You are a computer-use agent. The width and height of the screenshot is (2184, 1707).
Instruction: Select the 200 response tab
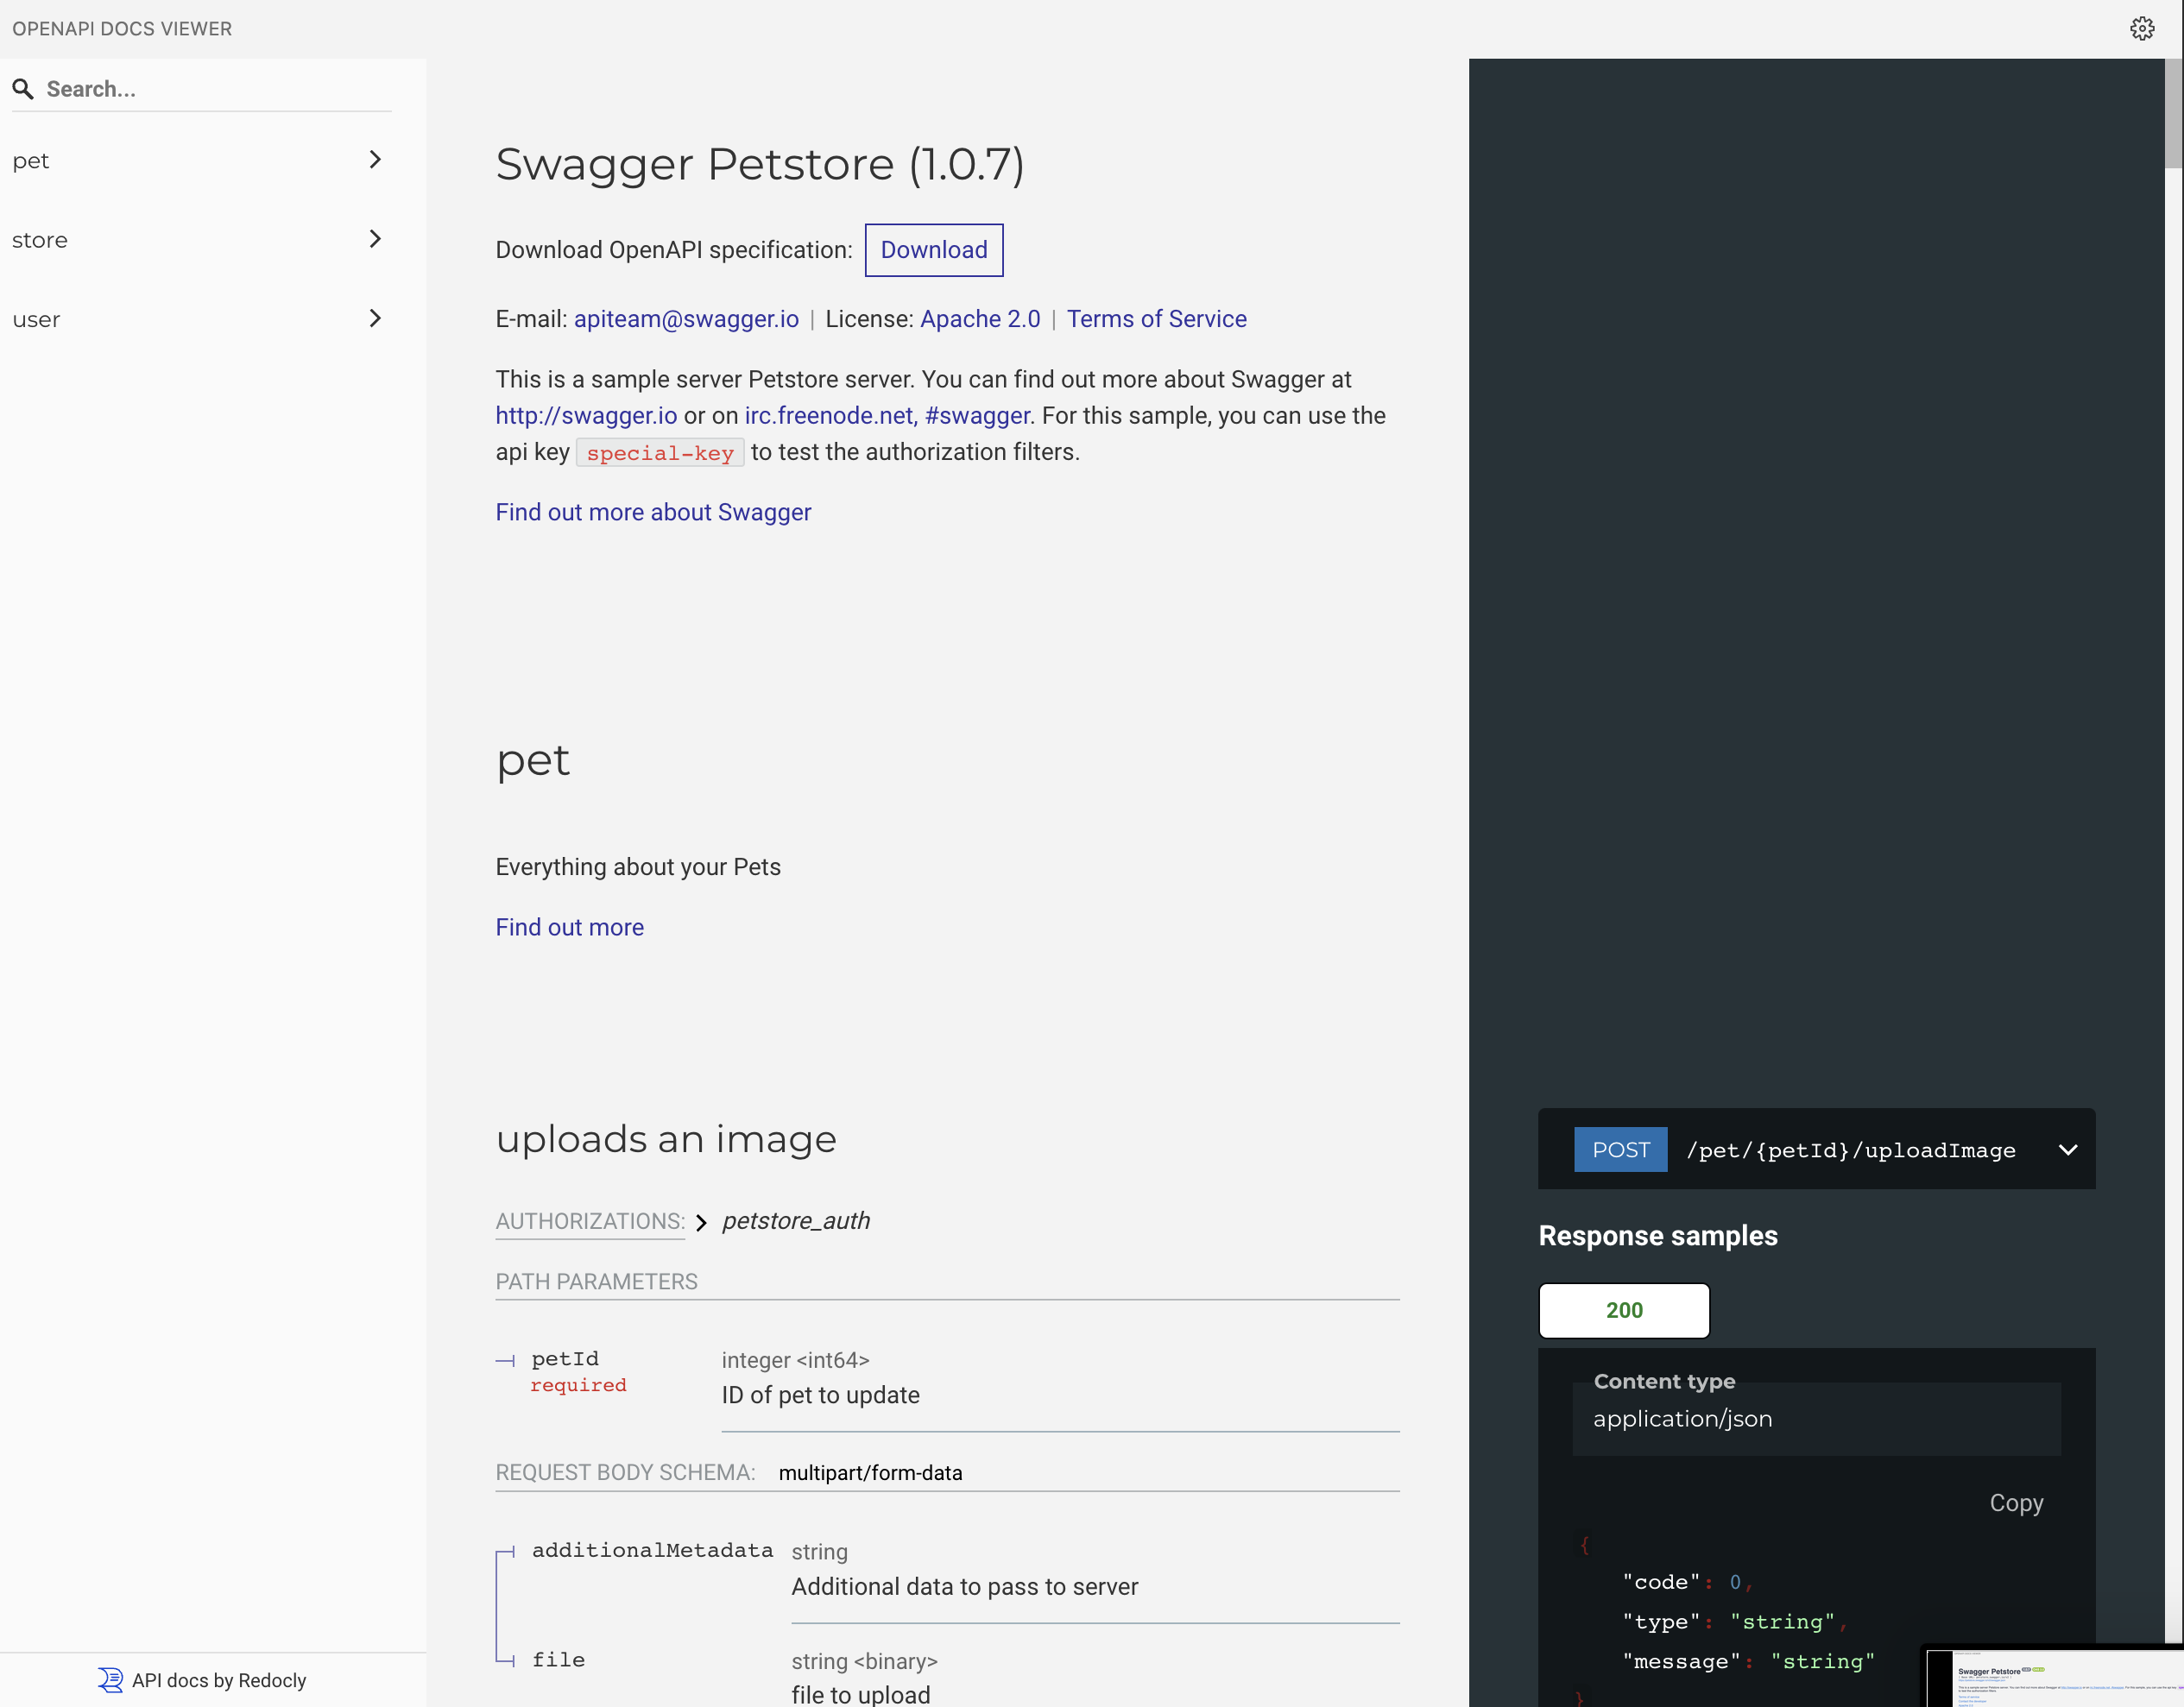[1623, 1310]
